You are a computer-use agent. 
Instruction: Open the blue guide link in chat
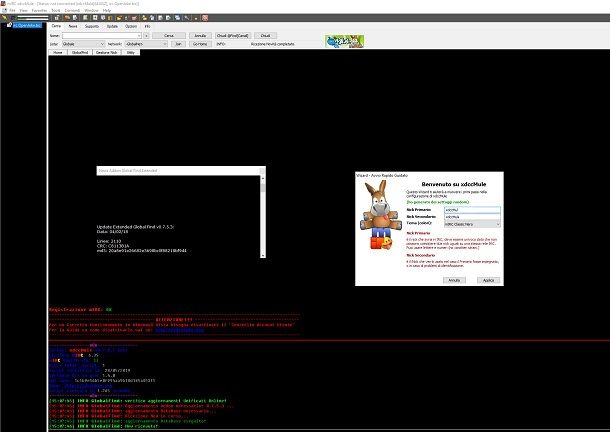(x=179, y=330)
